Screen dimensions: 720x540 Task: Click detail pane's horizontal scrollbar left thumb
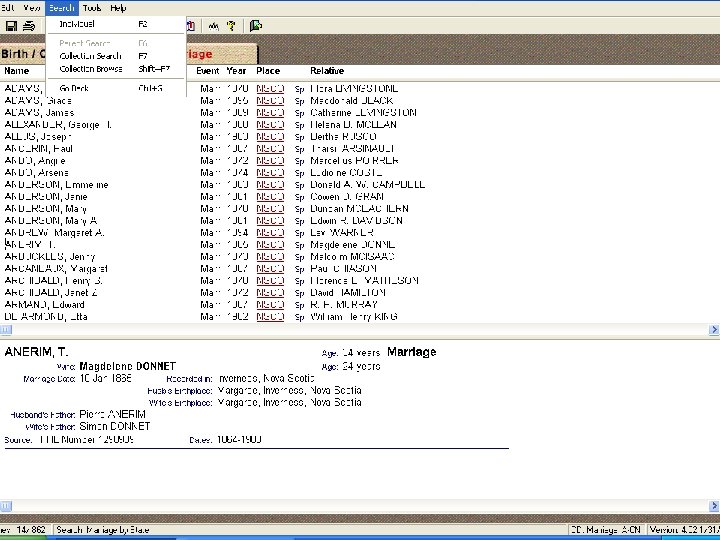(x=6, y=506)
